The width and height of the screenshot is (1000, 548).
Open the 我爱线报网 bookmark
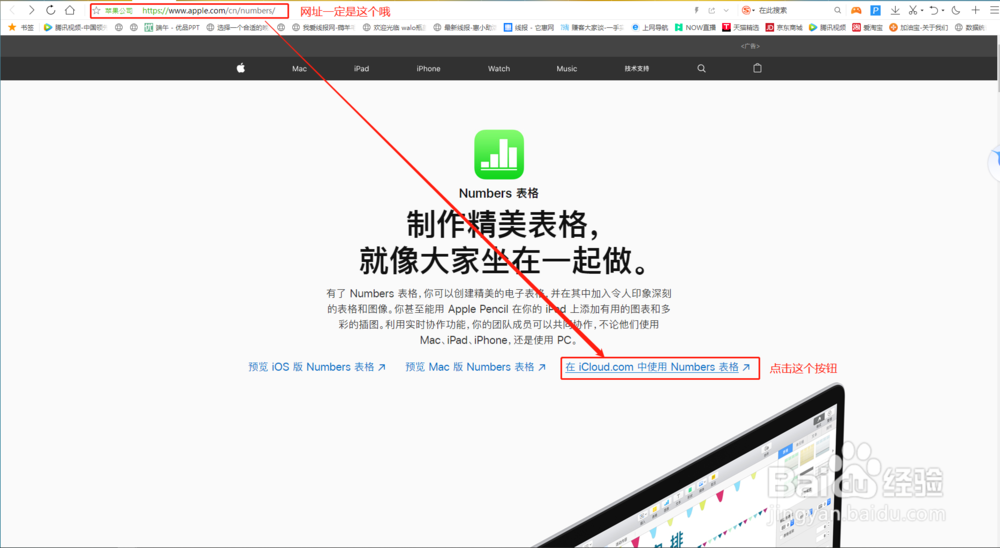323,27
